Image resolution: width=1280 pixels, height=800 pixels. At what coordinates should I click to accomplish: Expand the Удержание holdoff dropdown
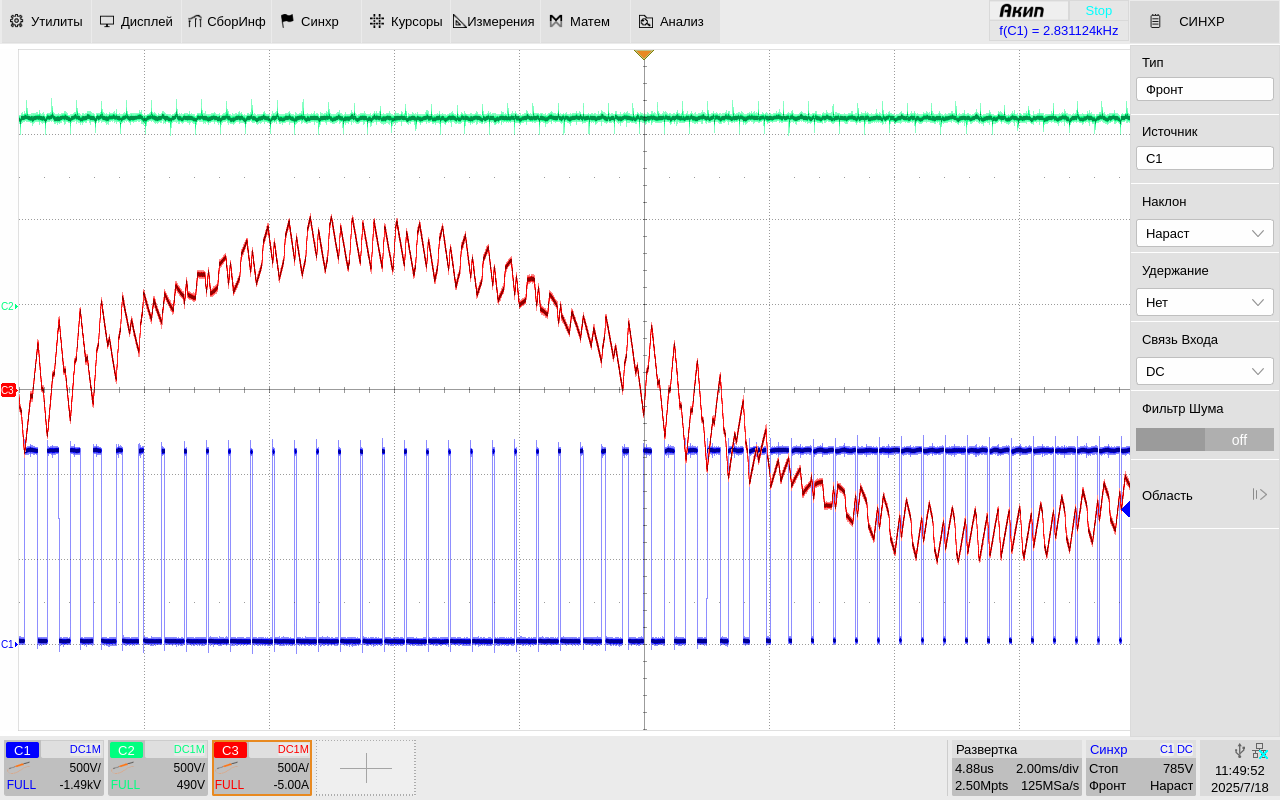(x=1204, y=302)
